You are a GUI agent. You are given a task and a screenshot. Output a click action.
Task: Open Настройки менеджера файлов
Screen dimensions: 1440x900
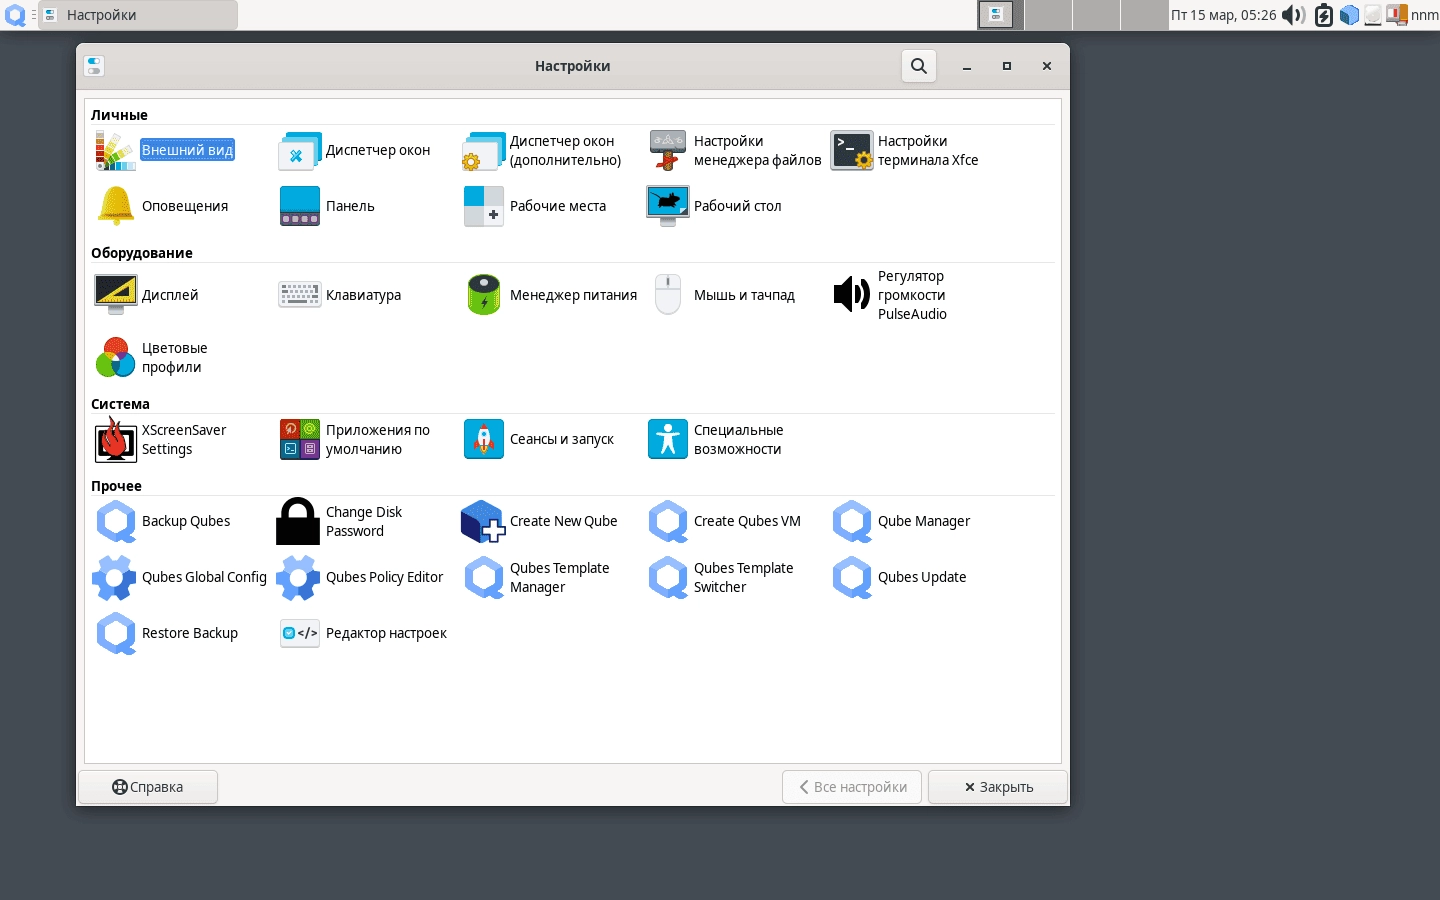735,151
